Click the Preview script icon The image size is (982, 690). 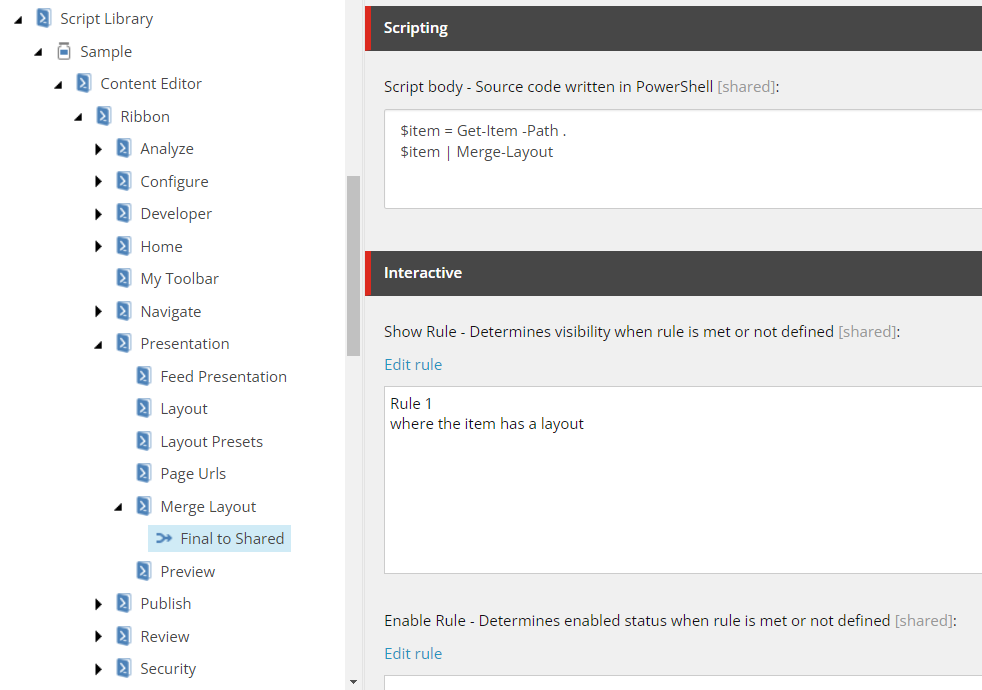point(143,571)
